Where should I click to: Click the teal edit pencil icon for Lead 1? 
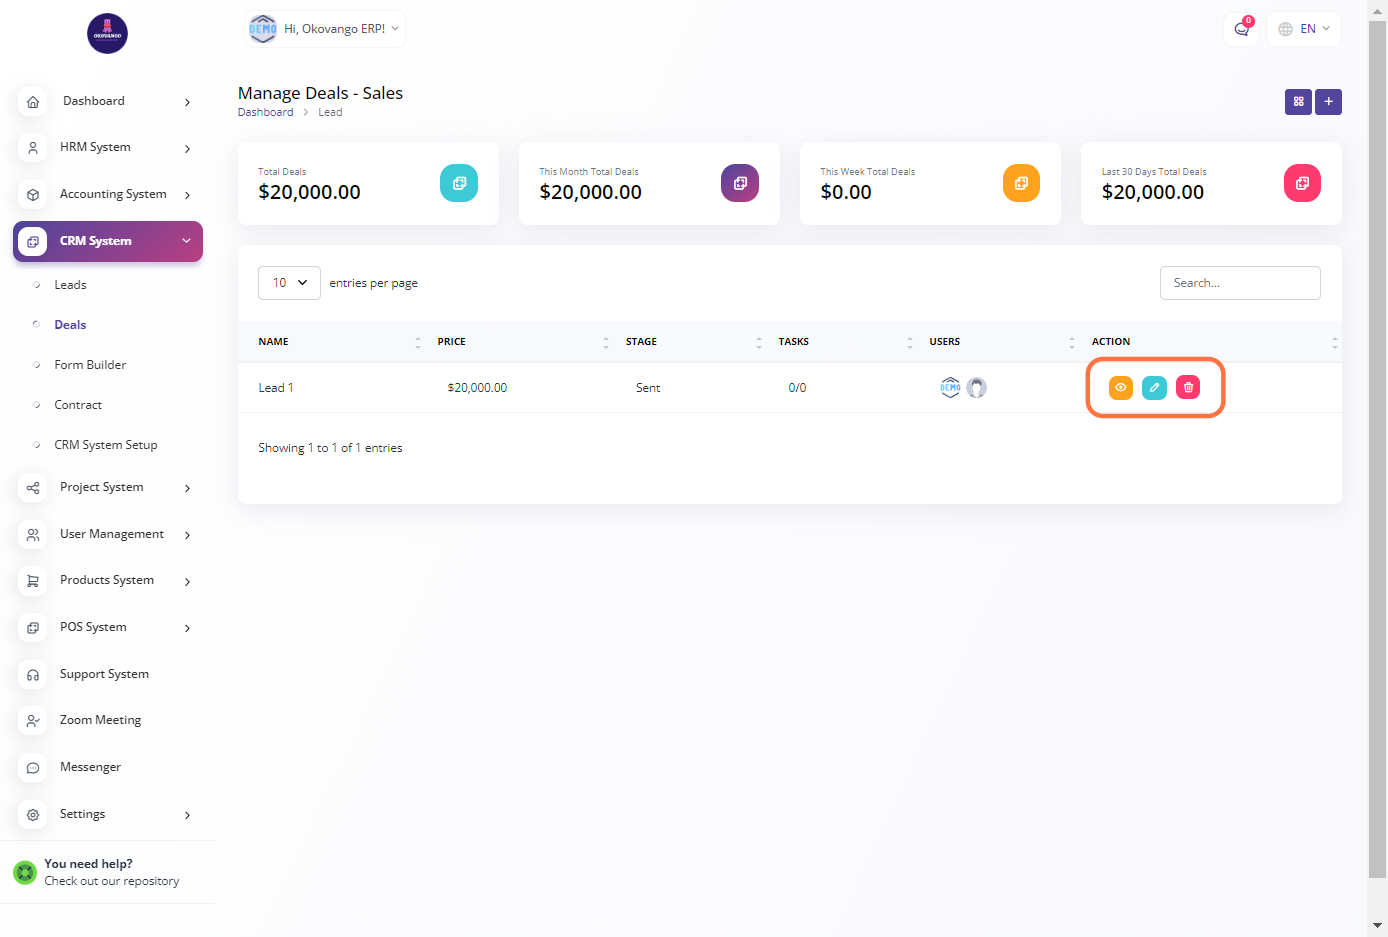pyautogui.click(x=1154, y=387)
